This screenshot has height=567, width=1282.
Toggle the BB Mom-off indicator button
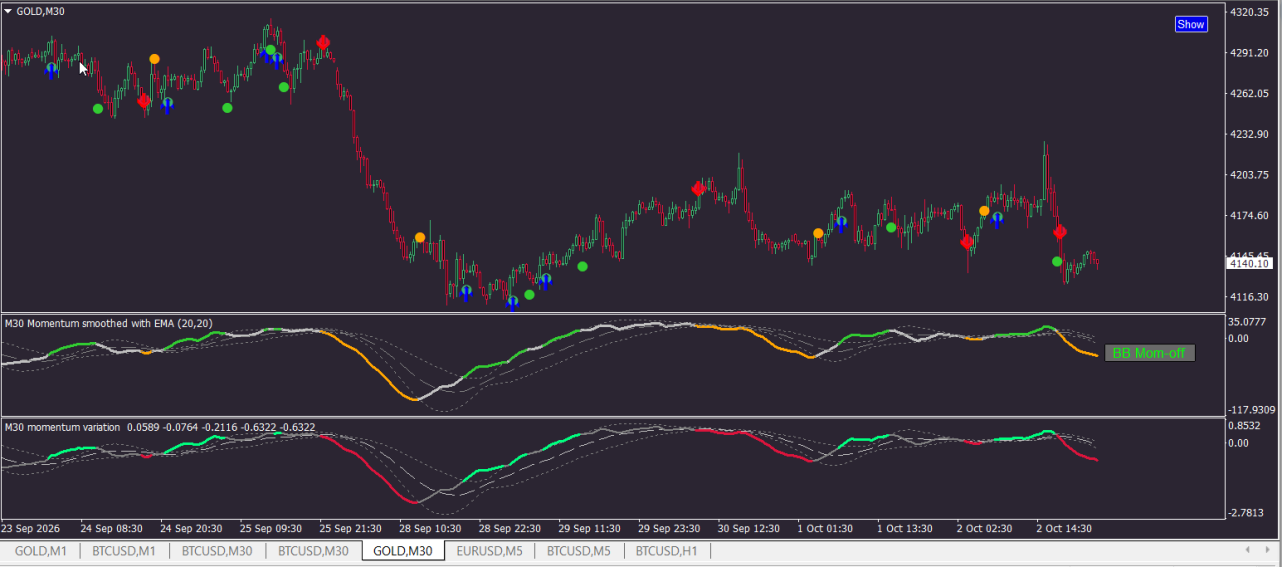[1150, 353]
